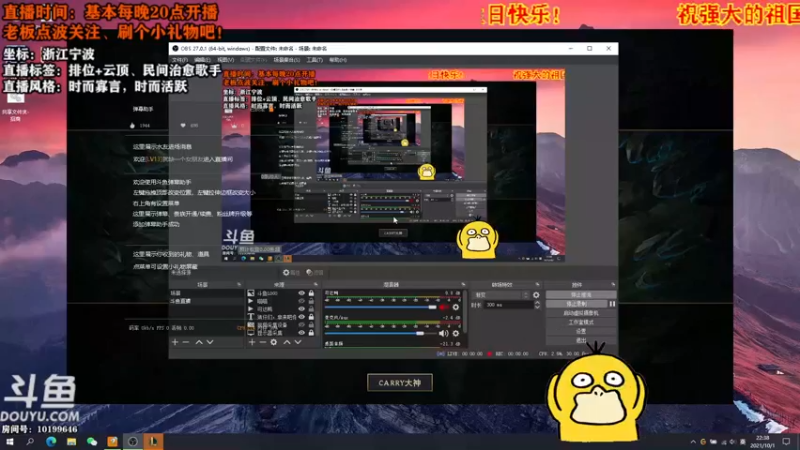
Task: Open the 编辑(E) menu in OBS
Action: (x=203, y=60)
